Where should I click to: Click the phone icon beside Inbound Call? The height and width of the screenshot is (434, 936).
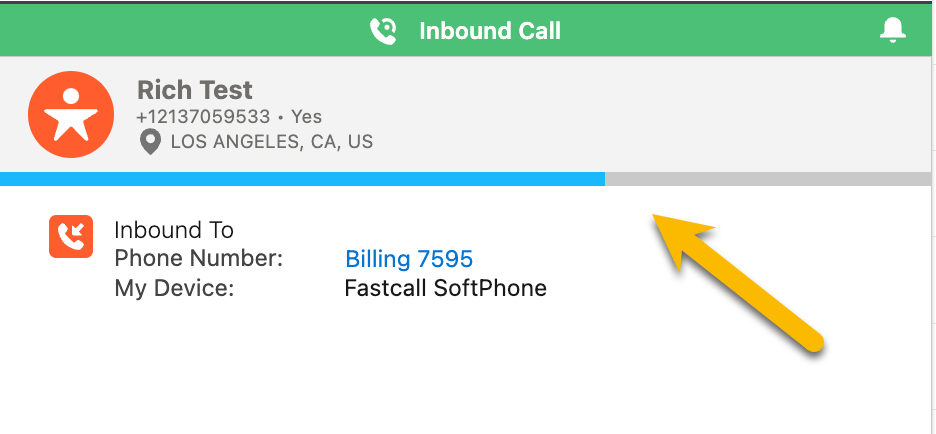pos(383,31)
